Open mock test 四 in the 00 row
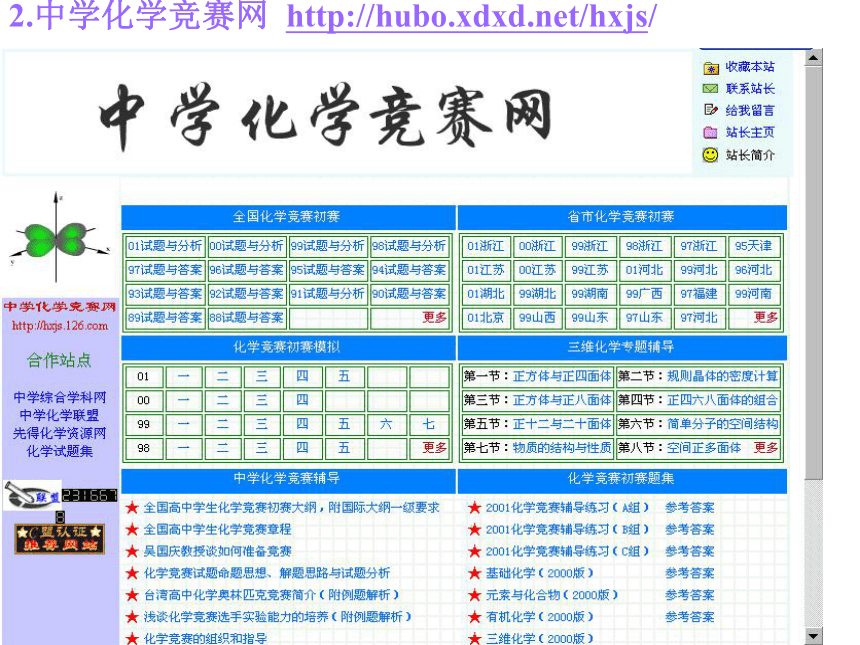Image resolution: width=860 pixels, height=645 pixels. point(302,400)
